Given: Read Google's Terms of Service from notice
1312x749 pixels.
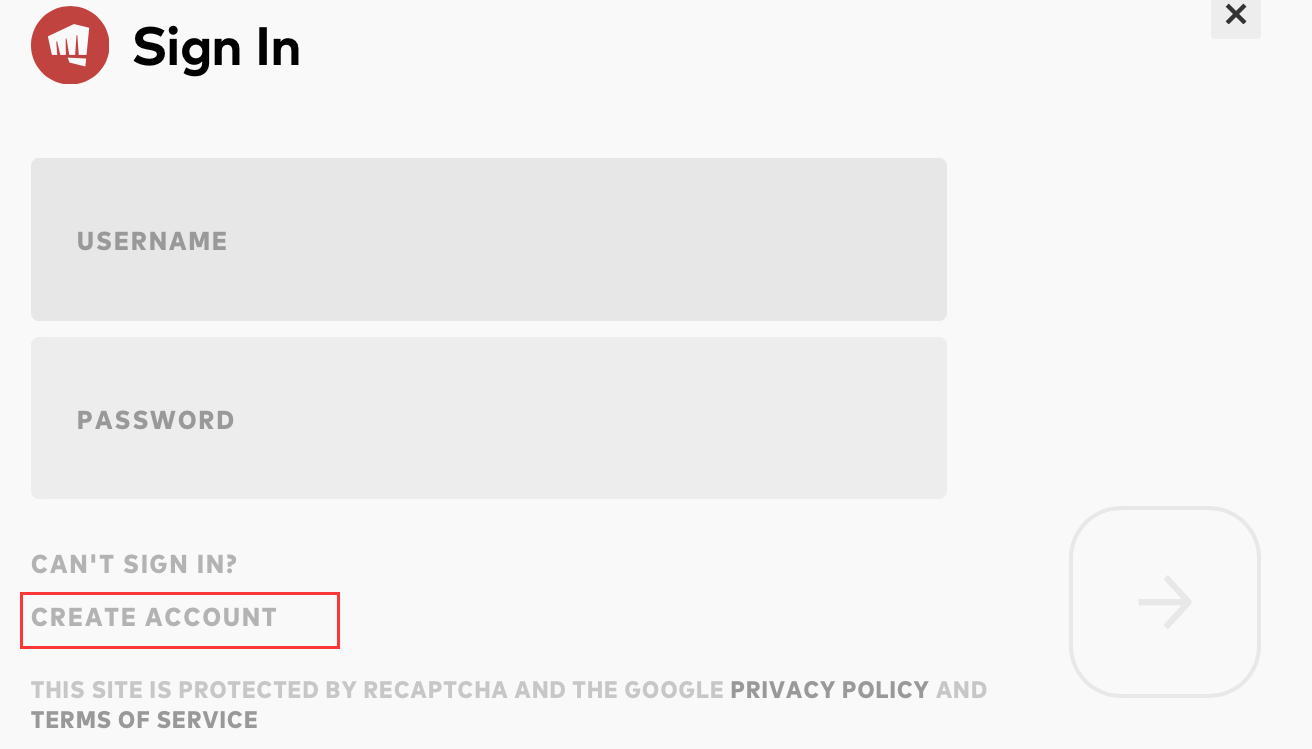Looking at the screenshot, I should pyautogui.click(x=144, y=720).
